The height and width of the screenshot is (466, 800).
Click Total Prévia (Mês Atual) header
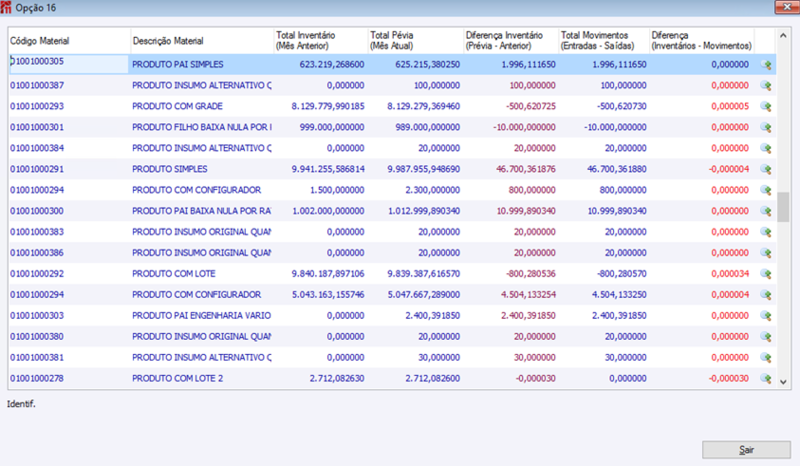[x=415, y=41]
